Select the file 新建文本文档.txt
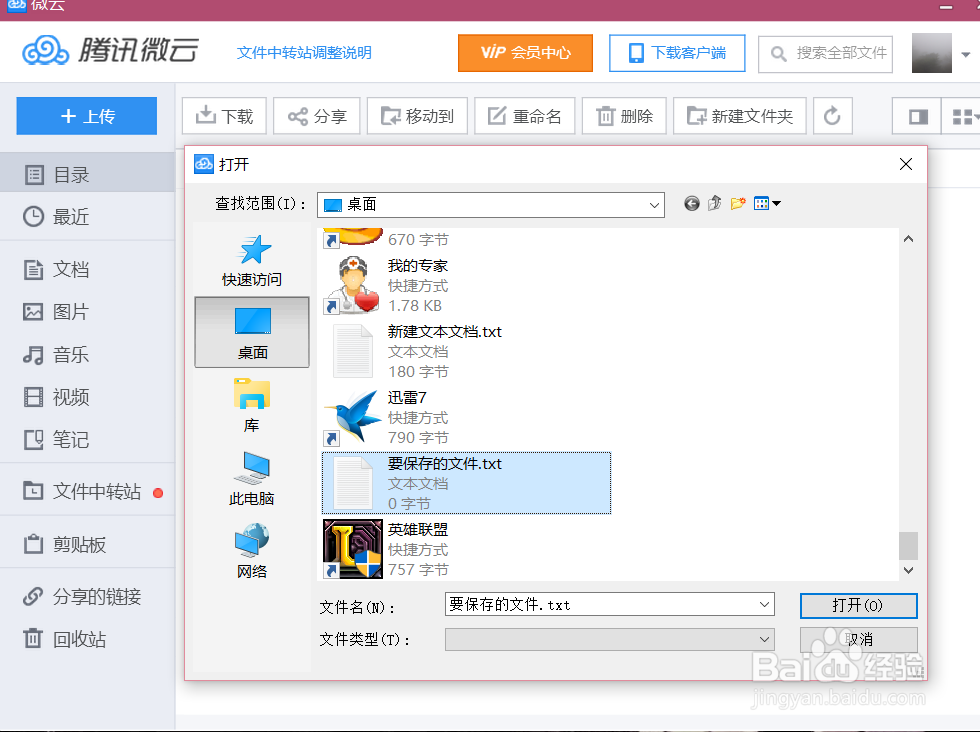 [x=466, y=351]
